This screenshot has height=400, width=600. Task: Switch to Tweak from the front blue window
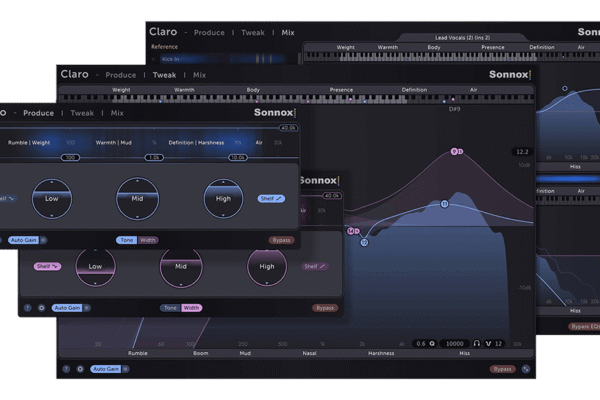click(x=82, y=113)
